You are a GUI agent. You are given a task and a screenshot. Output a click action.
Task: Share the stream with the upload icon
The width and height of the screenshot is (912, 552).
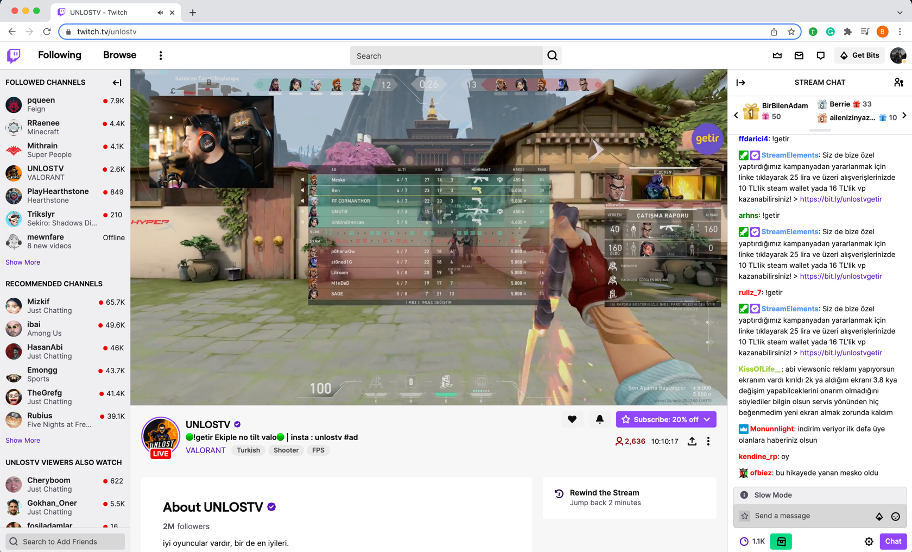pos(692,441)
